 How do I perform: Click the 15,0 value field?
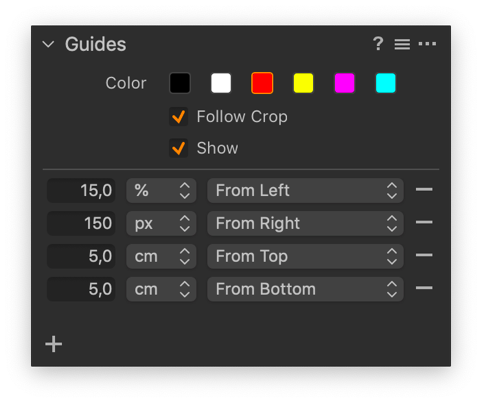[x=81, y=191]
